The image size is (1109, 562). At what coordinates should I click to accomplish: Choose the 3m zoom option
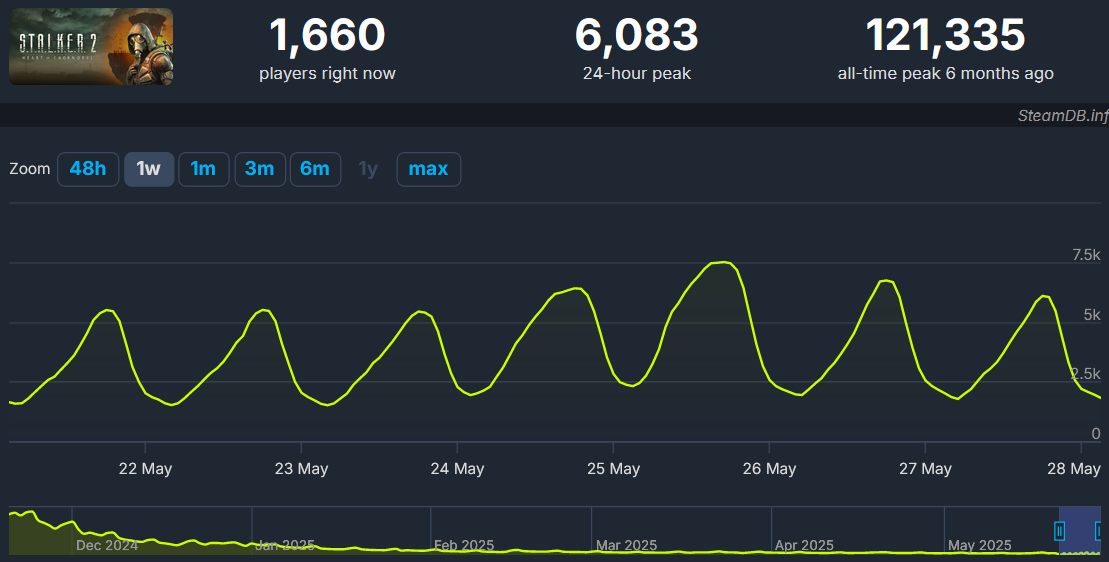click(x=260, y=169)
